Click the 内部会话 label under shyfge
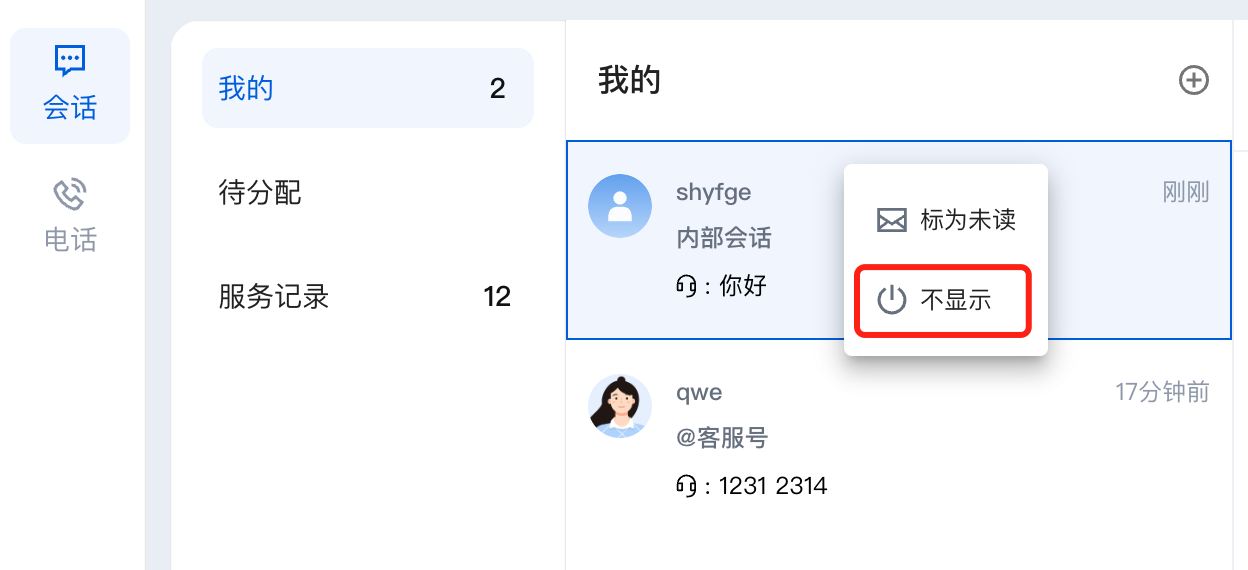 click(x=724, y=239)
